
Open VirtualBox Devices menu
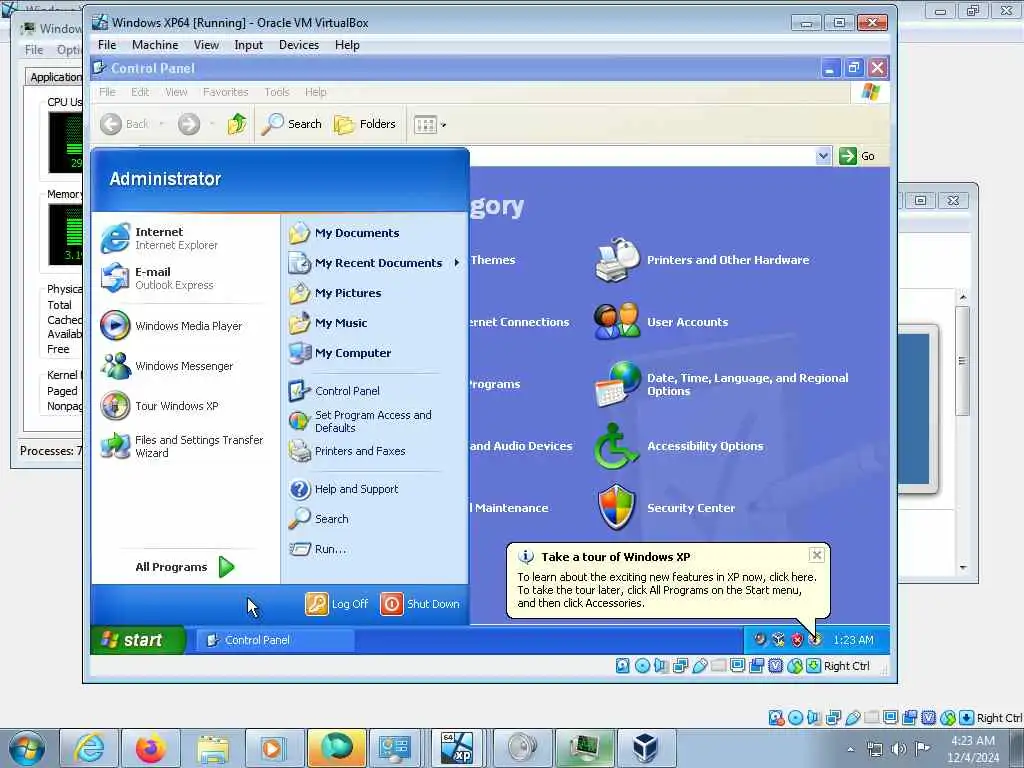pos(299,45)
